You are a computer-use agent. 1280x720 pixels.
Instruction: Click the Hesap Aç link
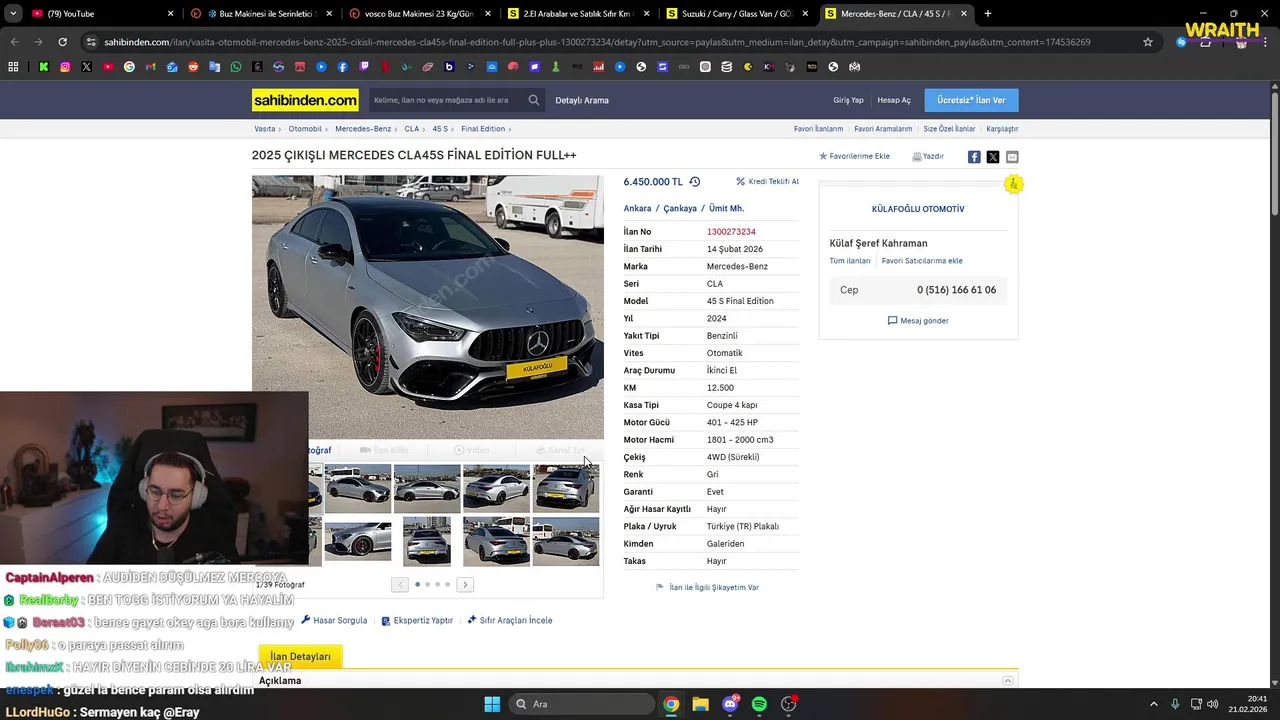pyautogui.click(x=894, y=100)
